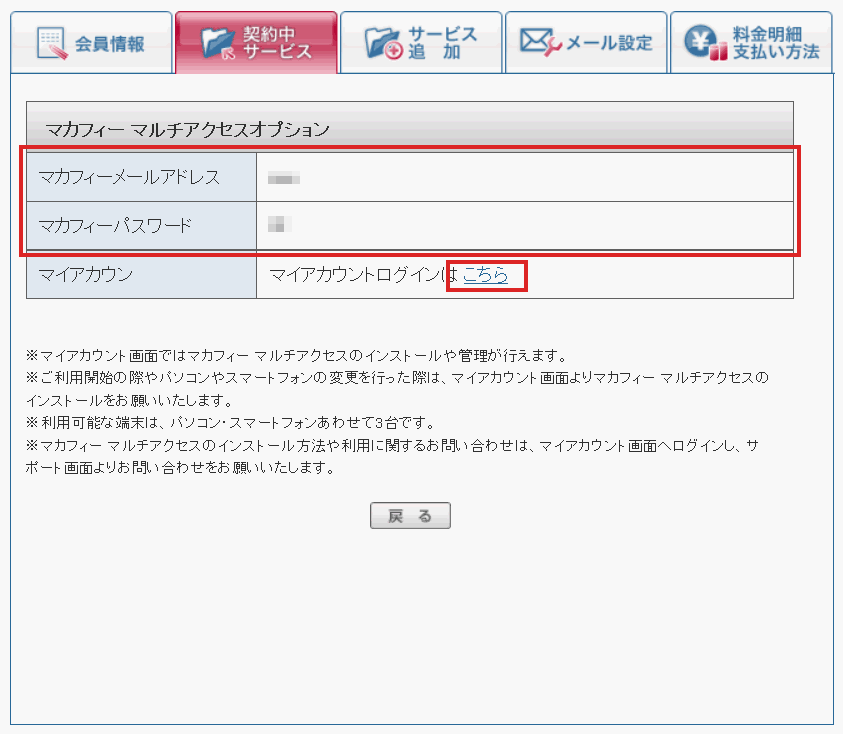Viewport: 843px width, 734px height.
Task: Click the envelope wrench icon on メール設定
Action: pos(541,42)
